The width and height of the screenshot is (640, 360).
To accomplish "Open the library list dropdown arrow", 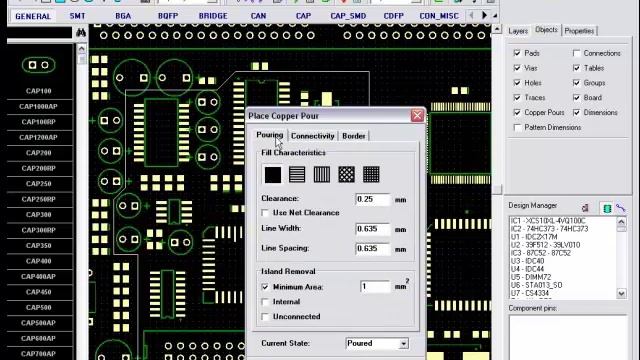I will tap(495, 16).
